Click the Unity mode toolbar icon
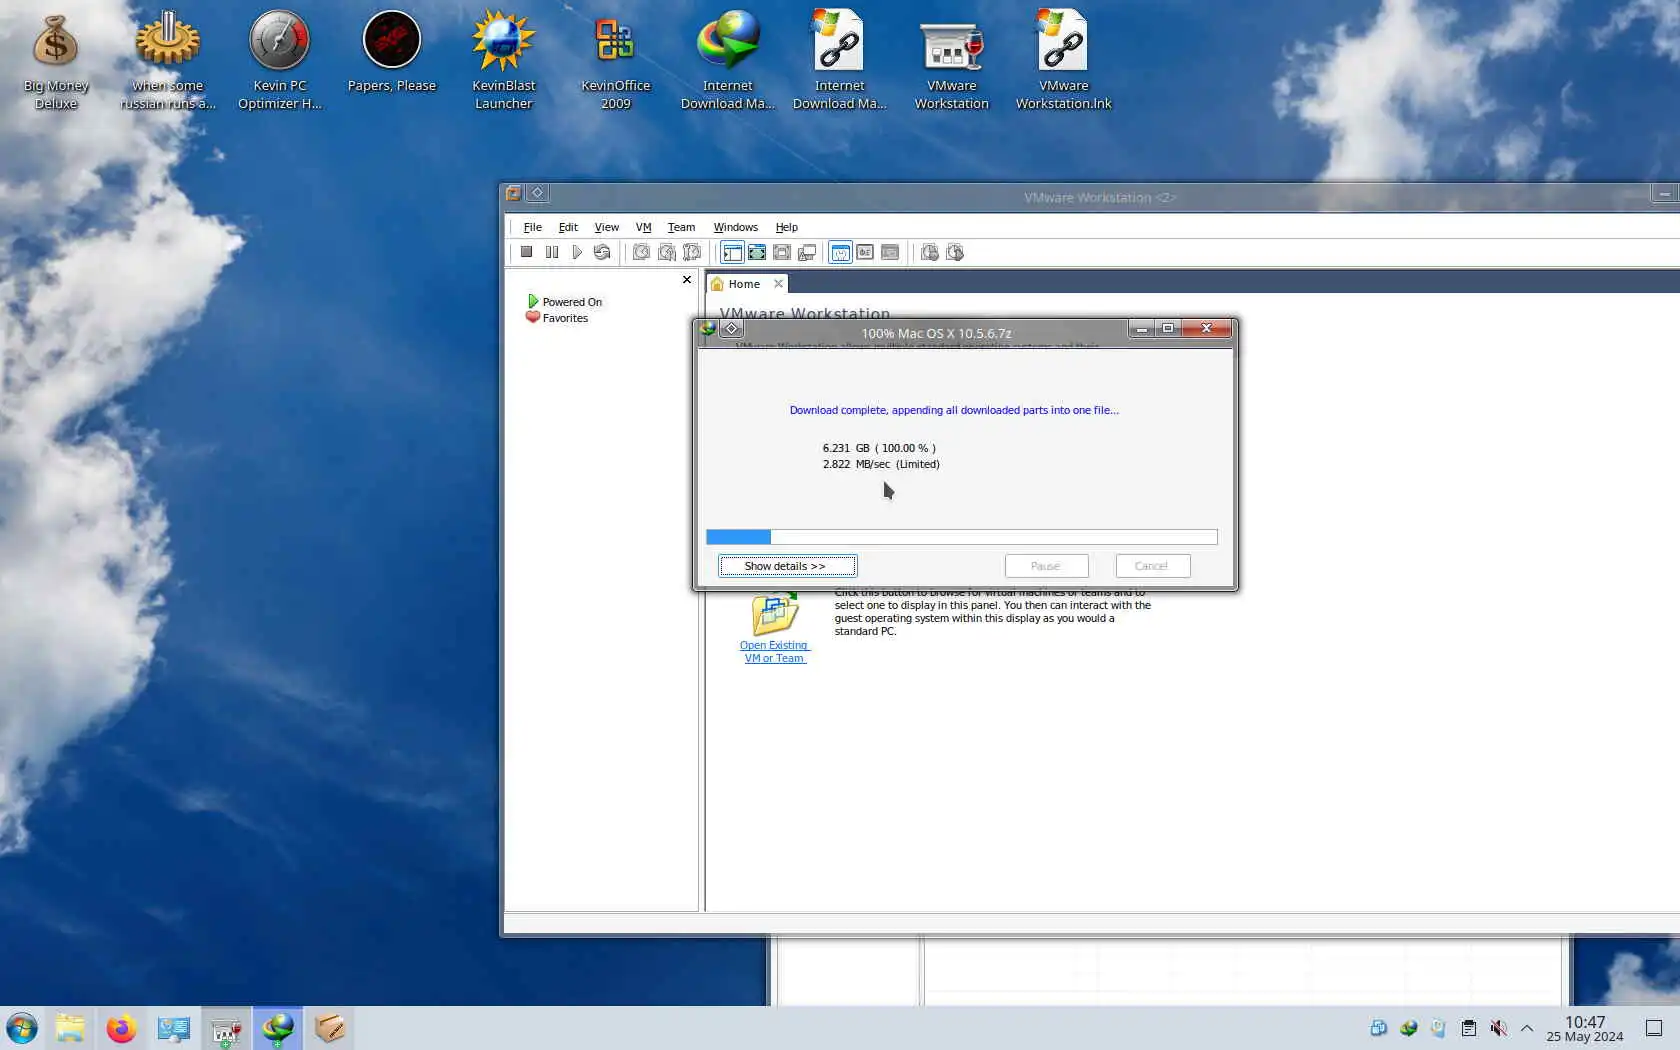The width and height of the screenshot is (1680, 1050). click(807, 252)
